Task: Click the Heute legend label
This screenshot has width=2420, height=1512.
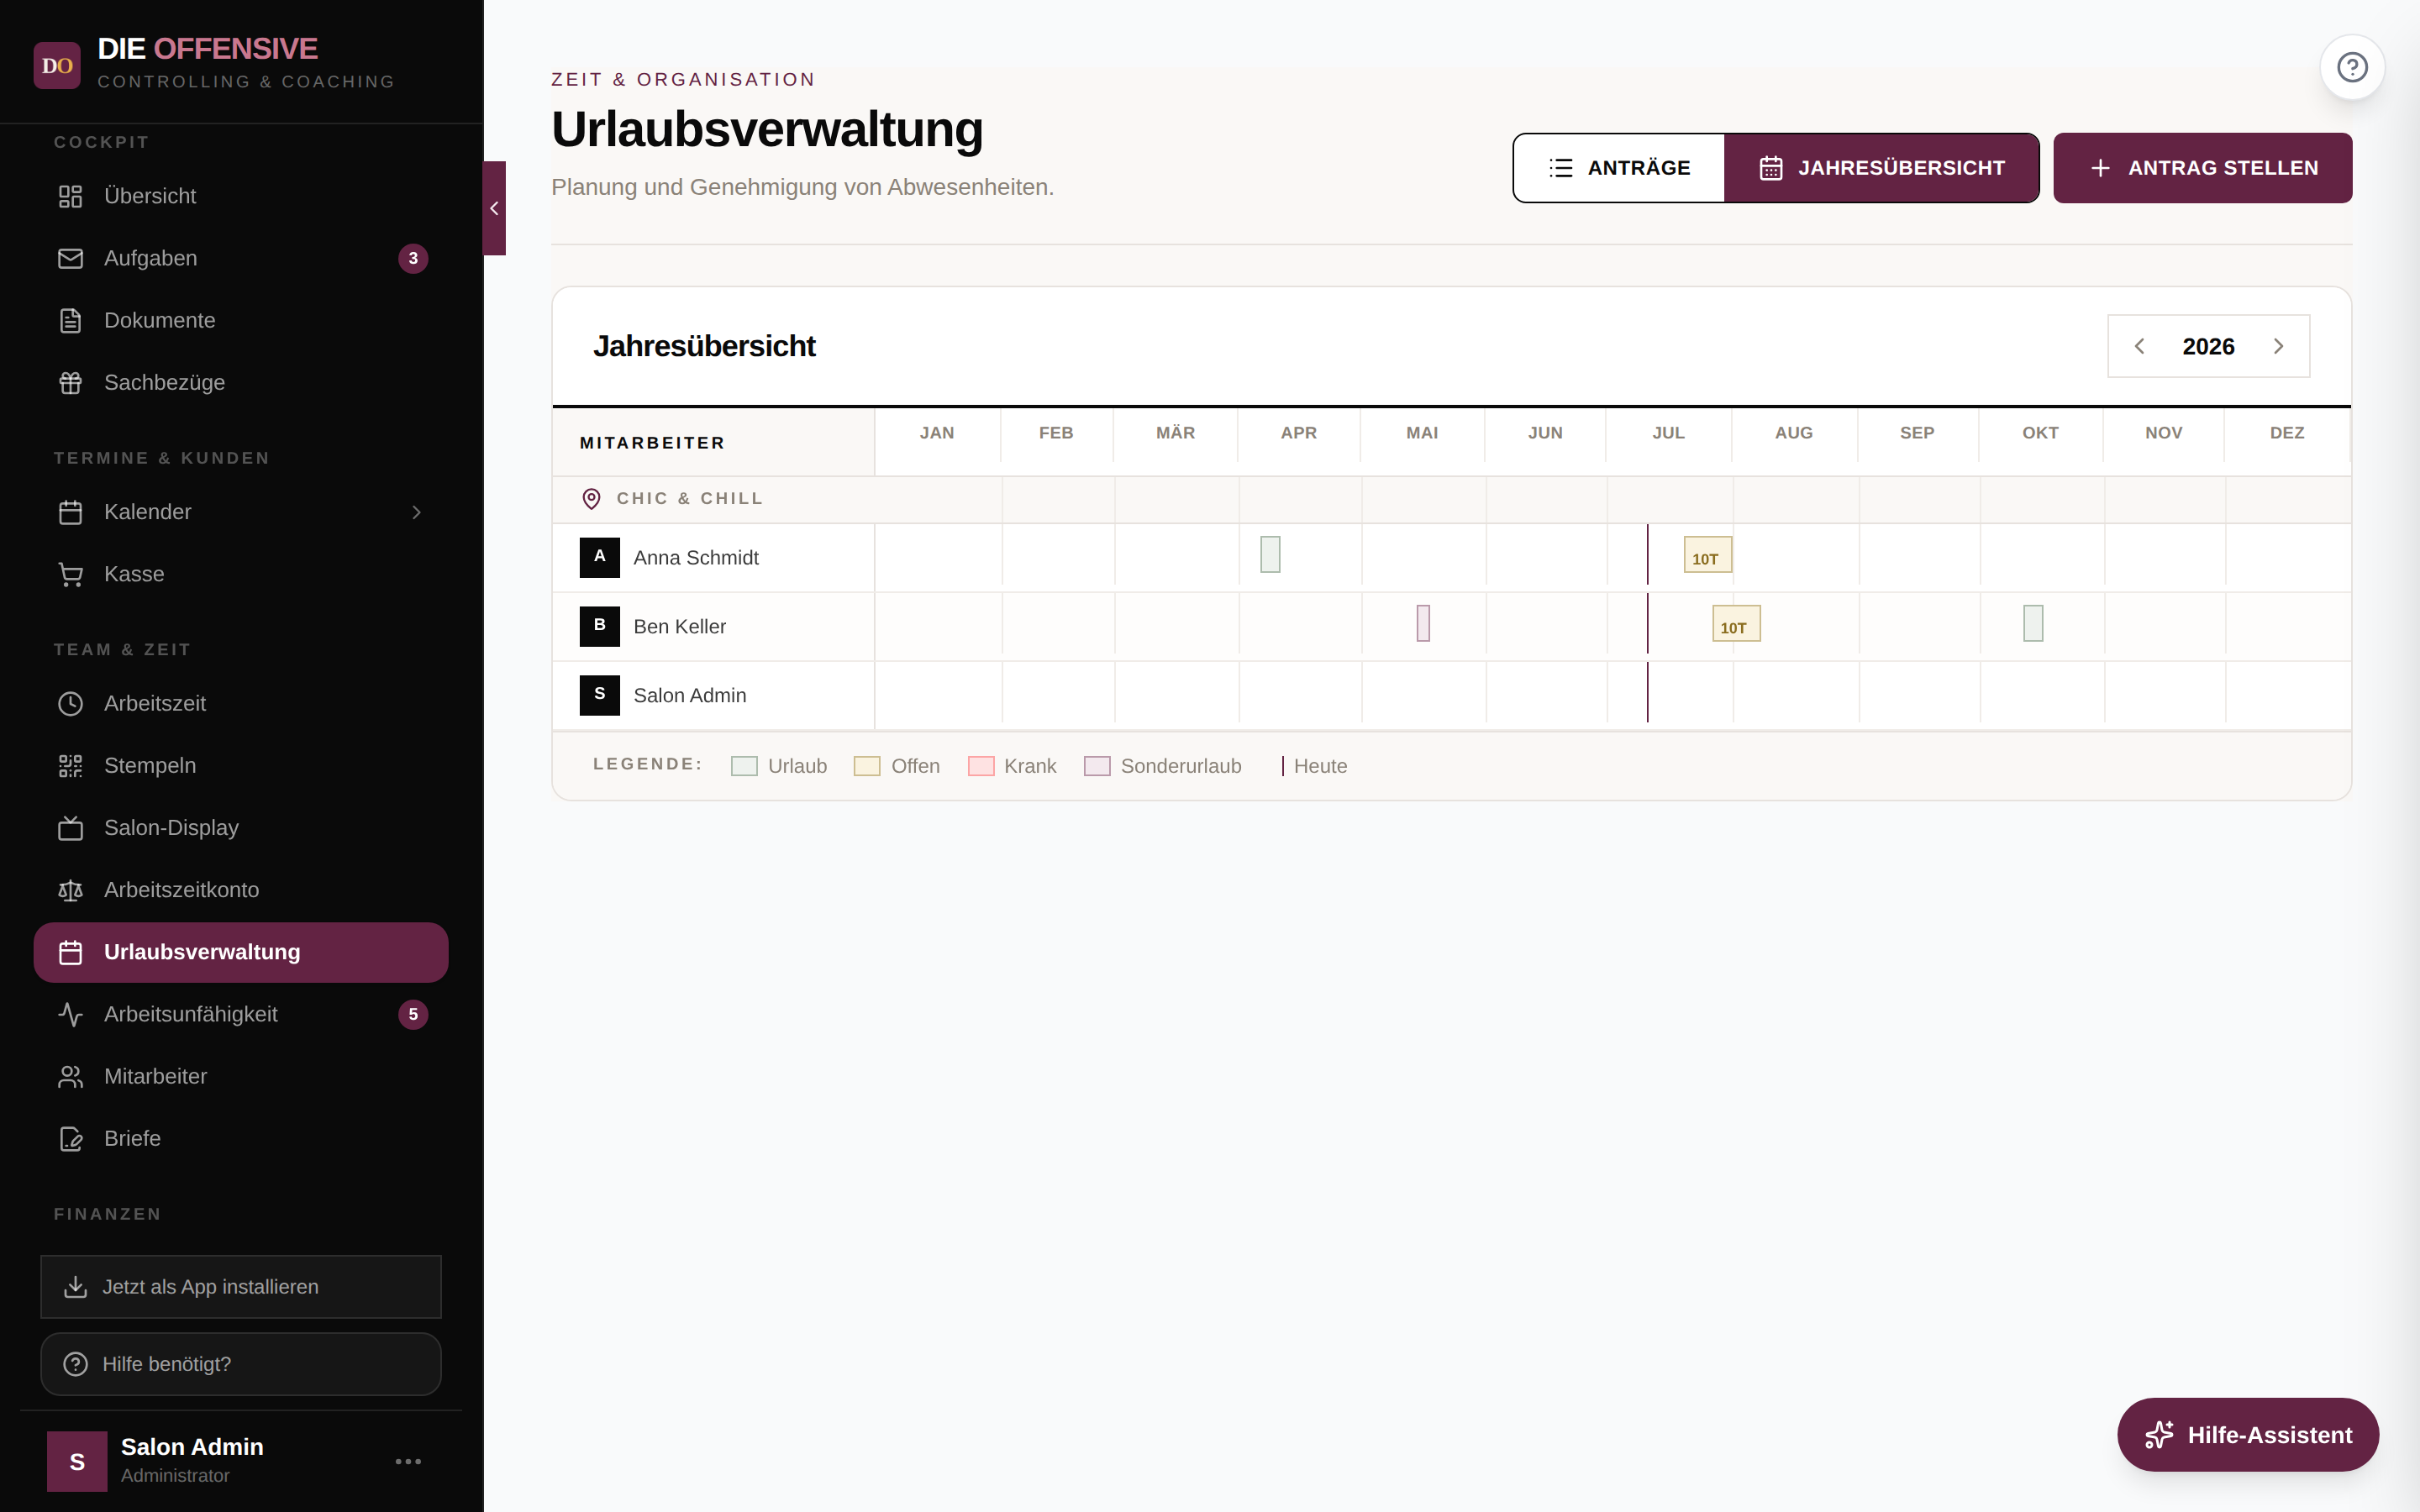Action: tap(1320, 766)
